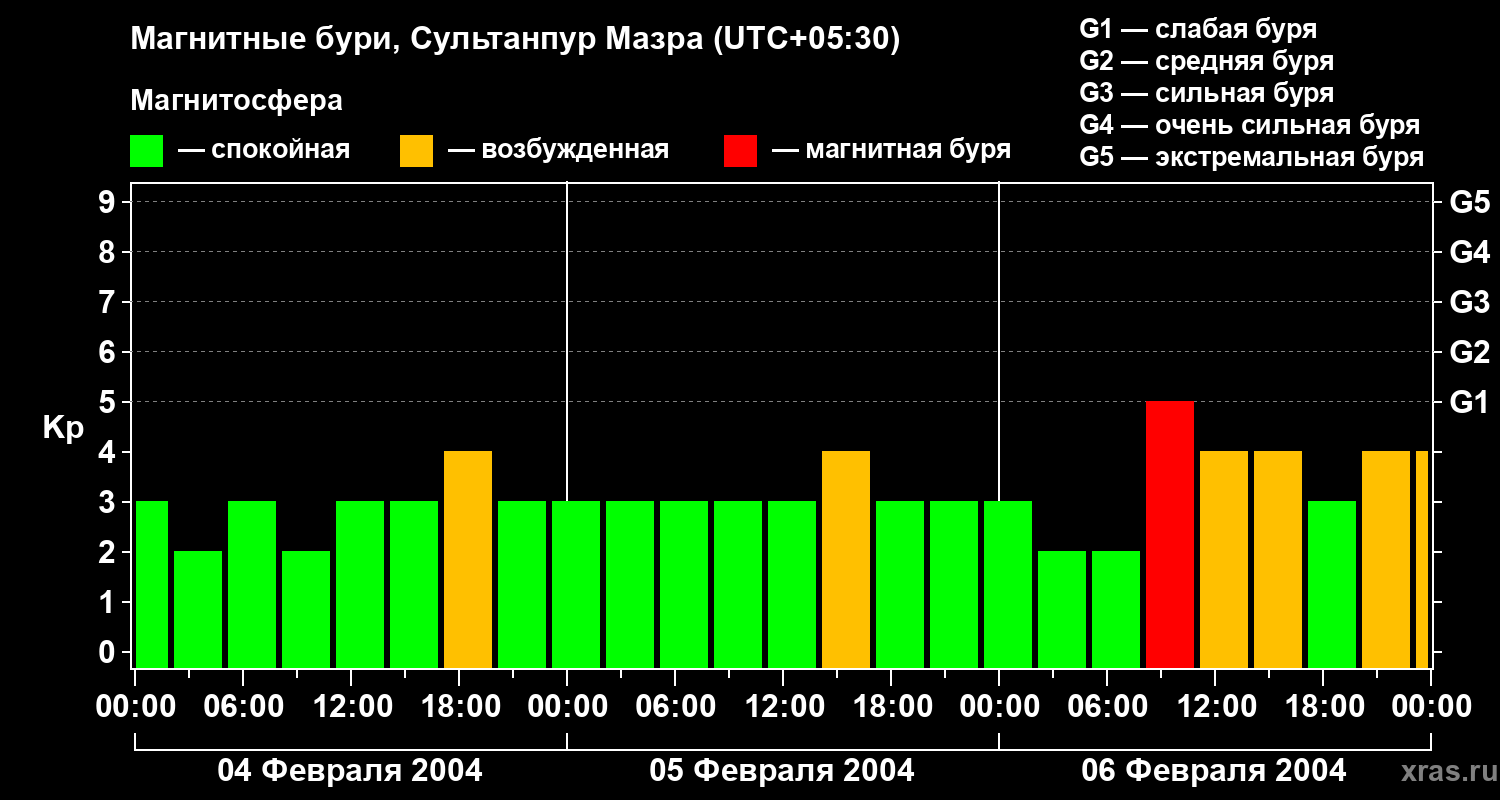The width and height of the screenshot is (1500, 800).
Task: Click the green спокойная legend swatch
Action: (146, 151)
